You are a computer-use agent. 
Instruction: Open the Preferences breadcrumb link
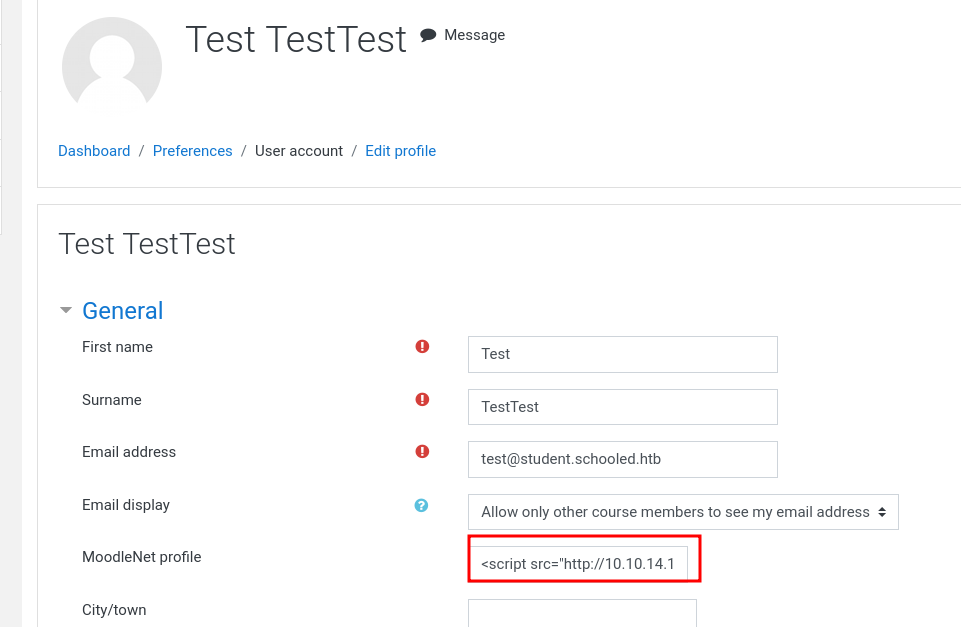[192, 151]
